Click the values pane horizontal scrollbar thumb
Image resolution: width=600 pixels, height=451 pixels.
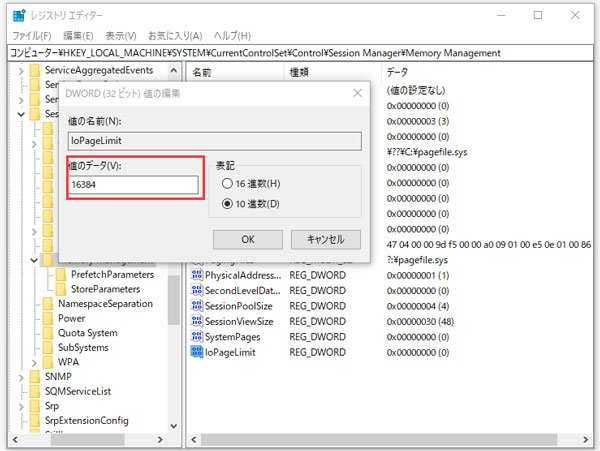pos(379,440)
